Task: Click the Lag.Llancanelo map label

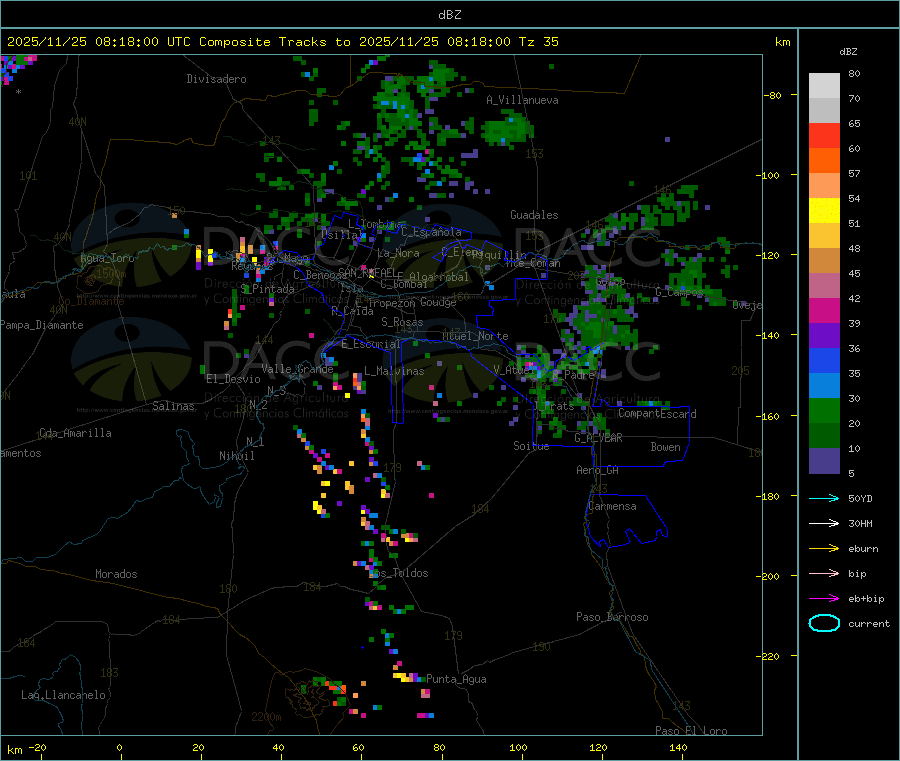Action: tap(64, 695)
